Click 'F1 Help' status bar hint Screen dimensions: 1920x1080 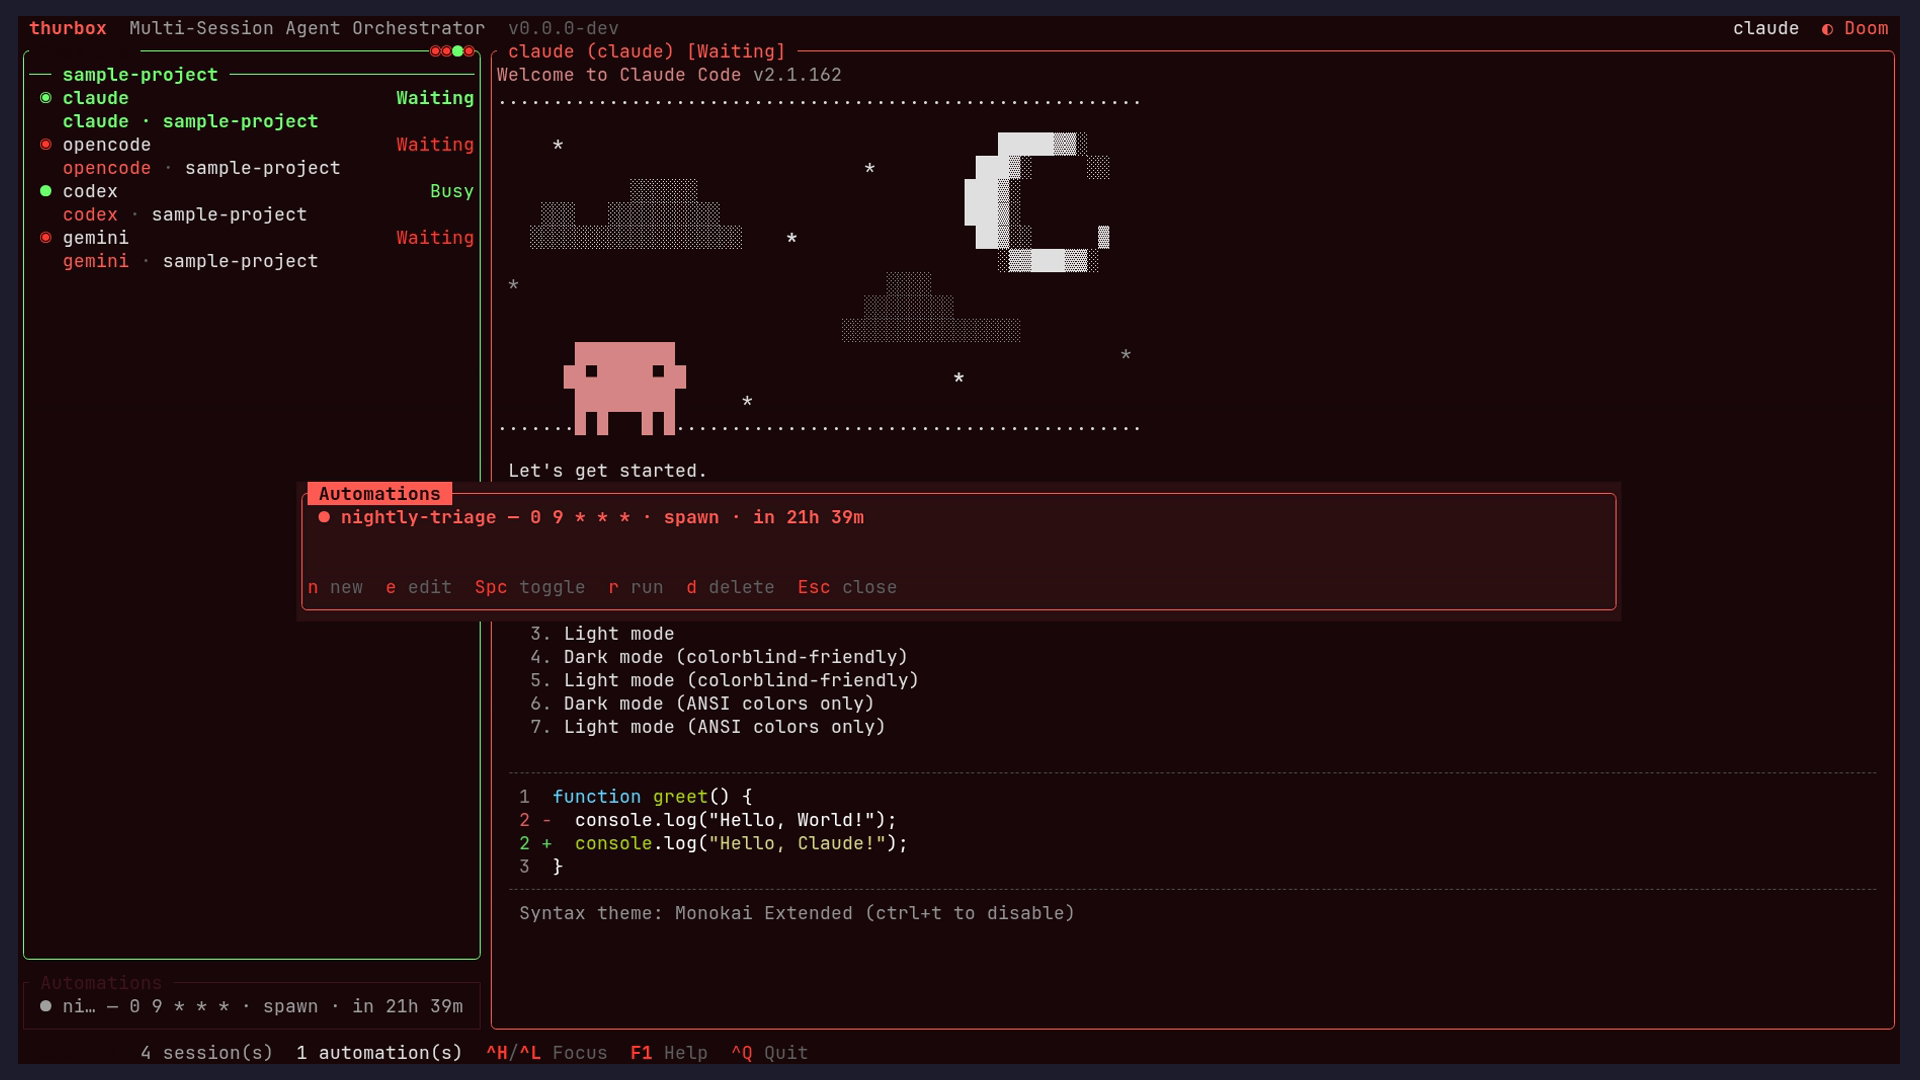668,1053
